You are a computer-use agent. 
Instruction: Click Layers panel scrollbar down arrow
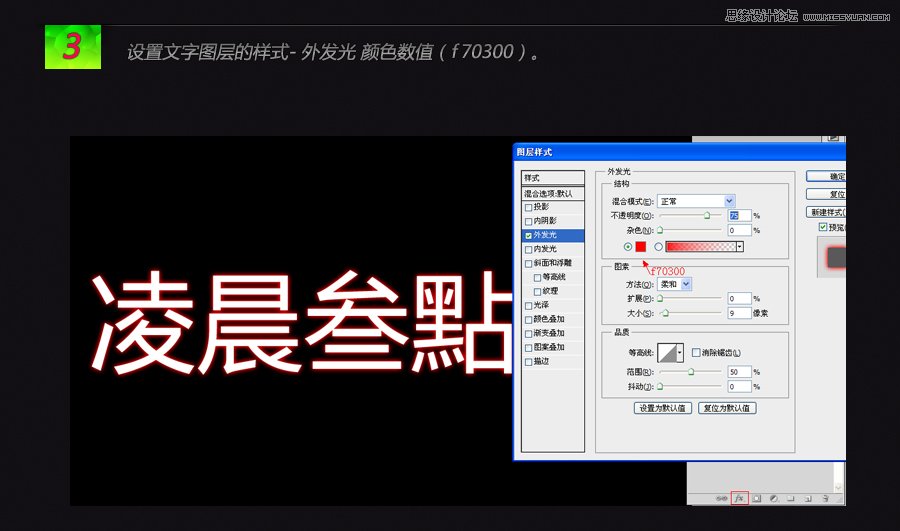click(x=838, y=488)
